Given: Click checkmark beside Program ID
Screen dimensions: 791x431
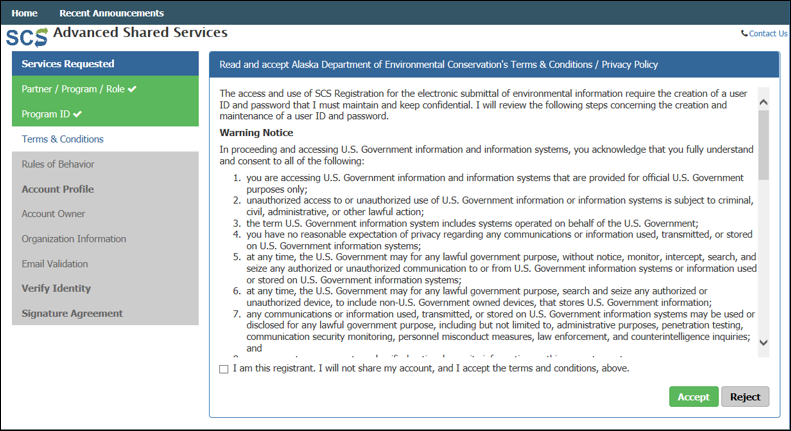Looking at the screenshot, I should pos(78,114).
